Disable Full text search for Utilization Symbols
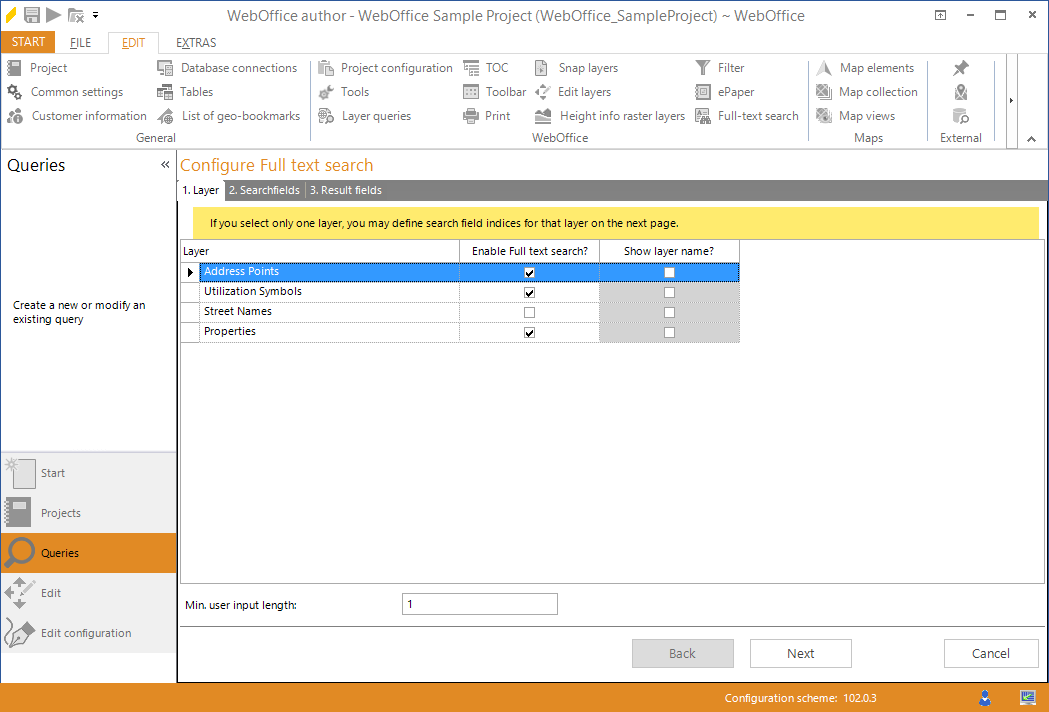Viewport: 1049px width, 712px height. click(x=528, y=291)
